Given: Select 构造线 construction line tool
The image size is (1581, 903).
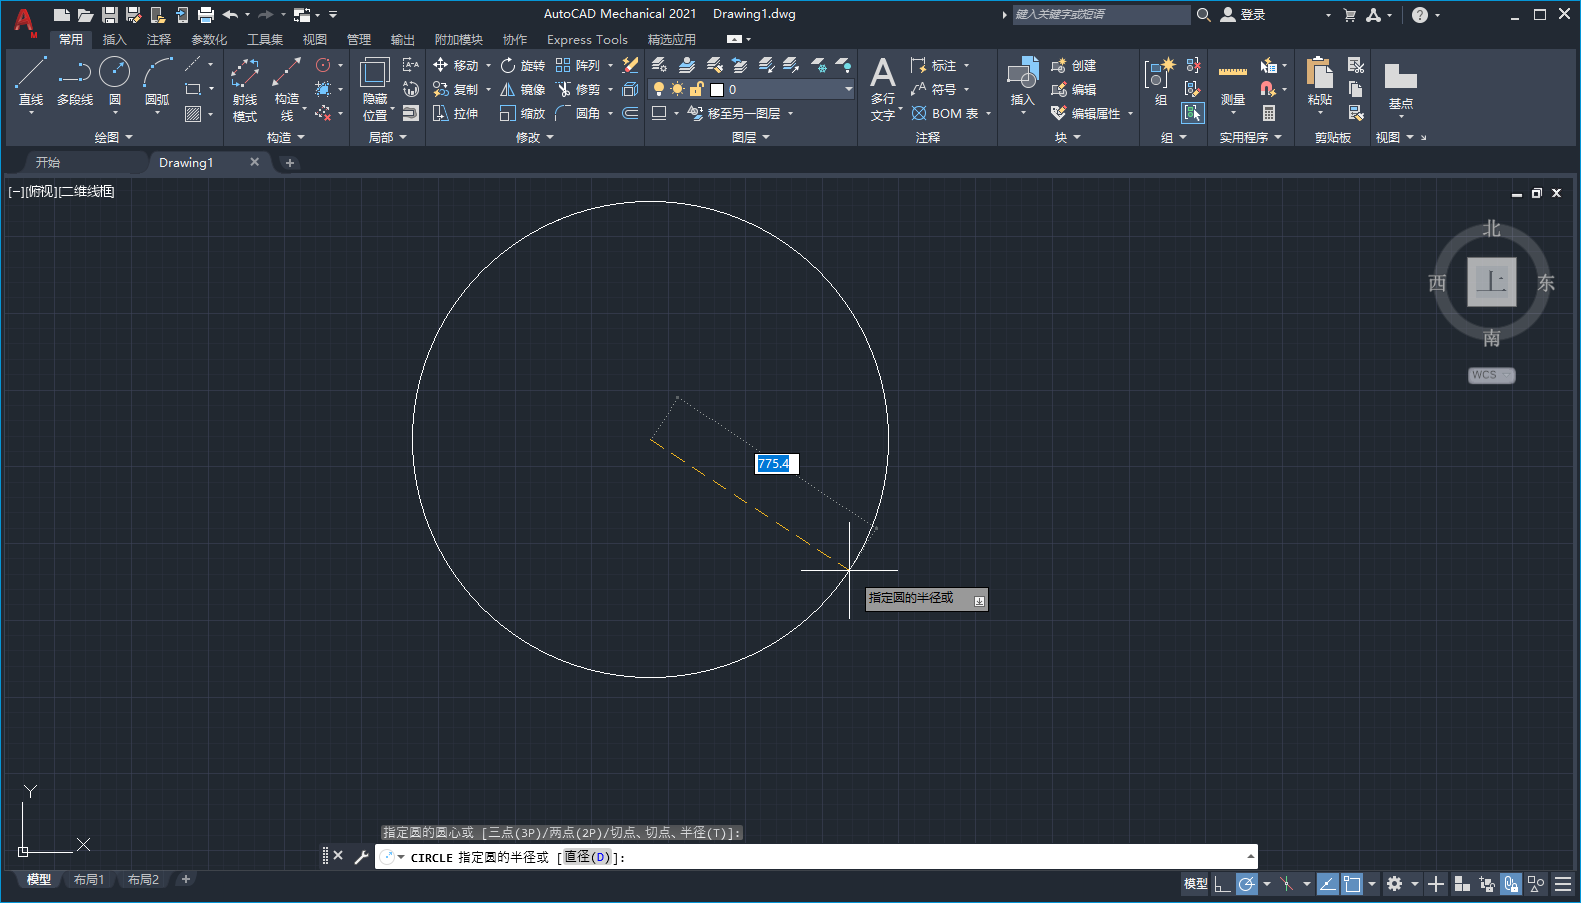Looking at the screenshot, I should click(x=287, y=89).
